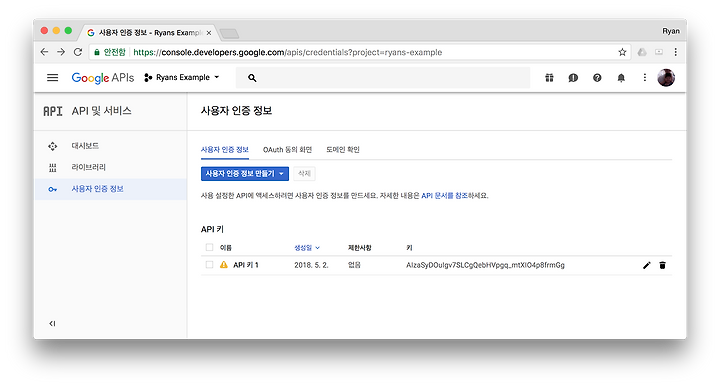
Task: Toggle the checkbox for API 키 1
Action: [209, 265]
